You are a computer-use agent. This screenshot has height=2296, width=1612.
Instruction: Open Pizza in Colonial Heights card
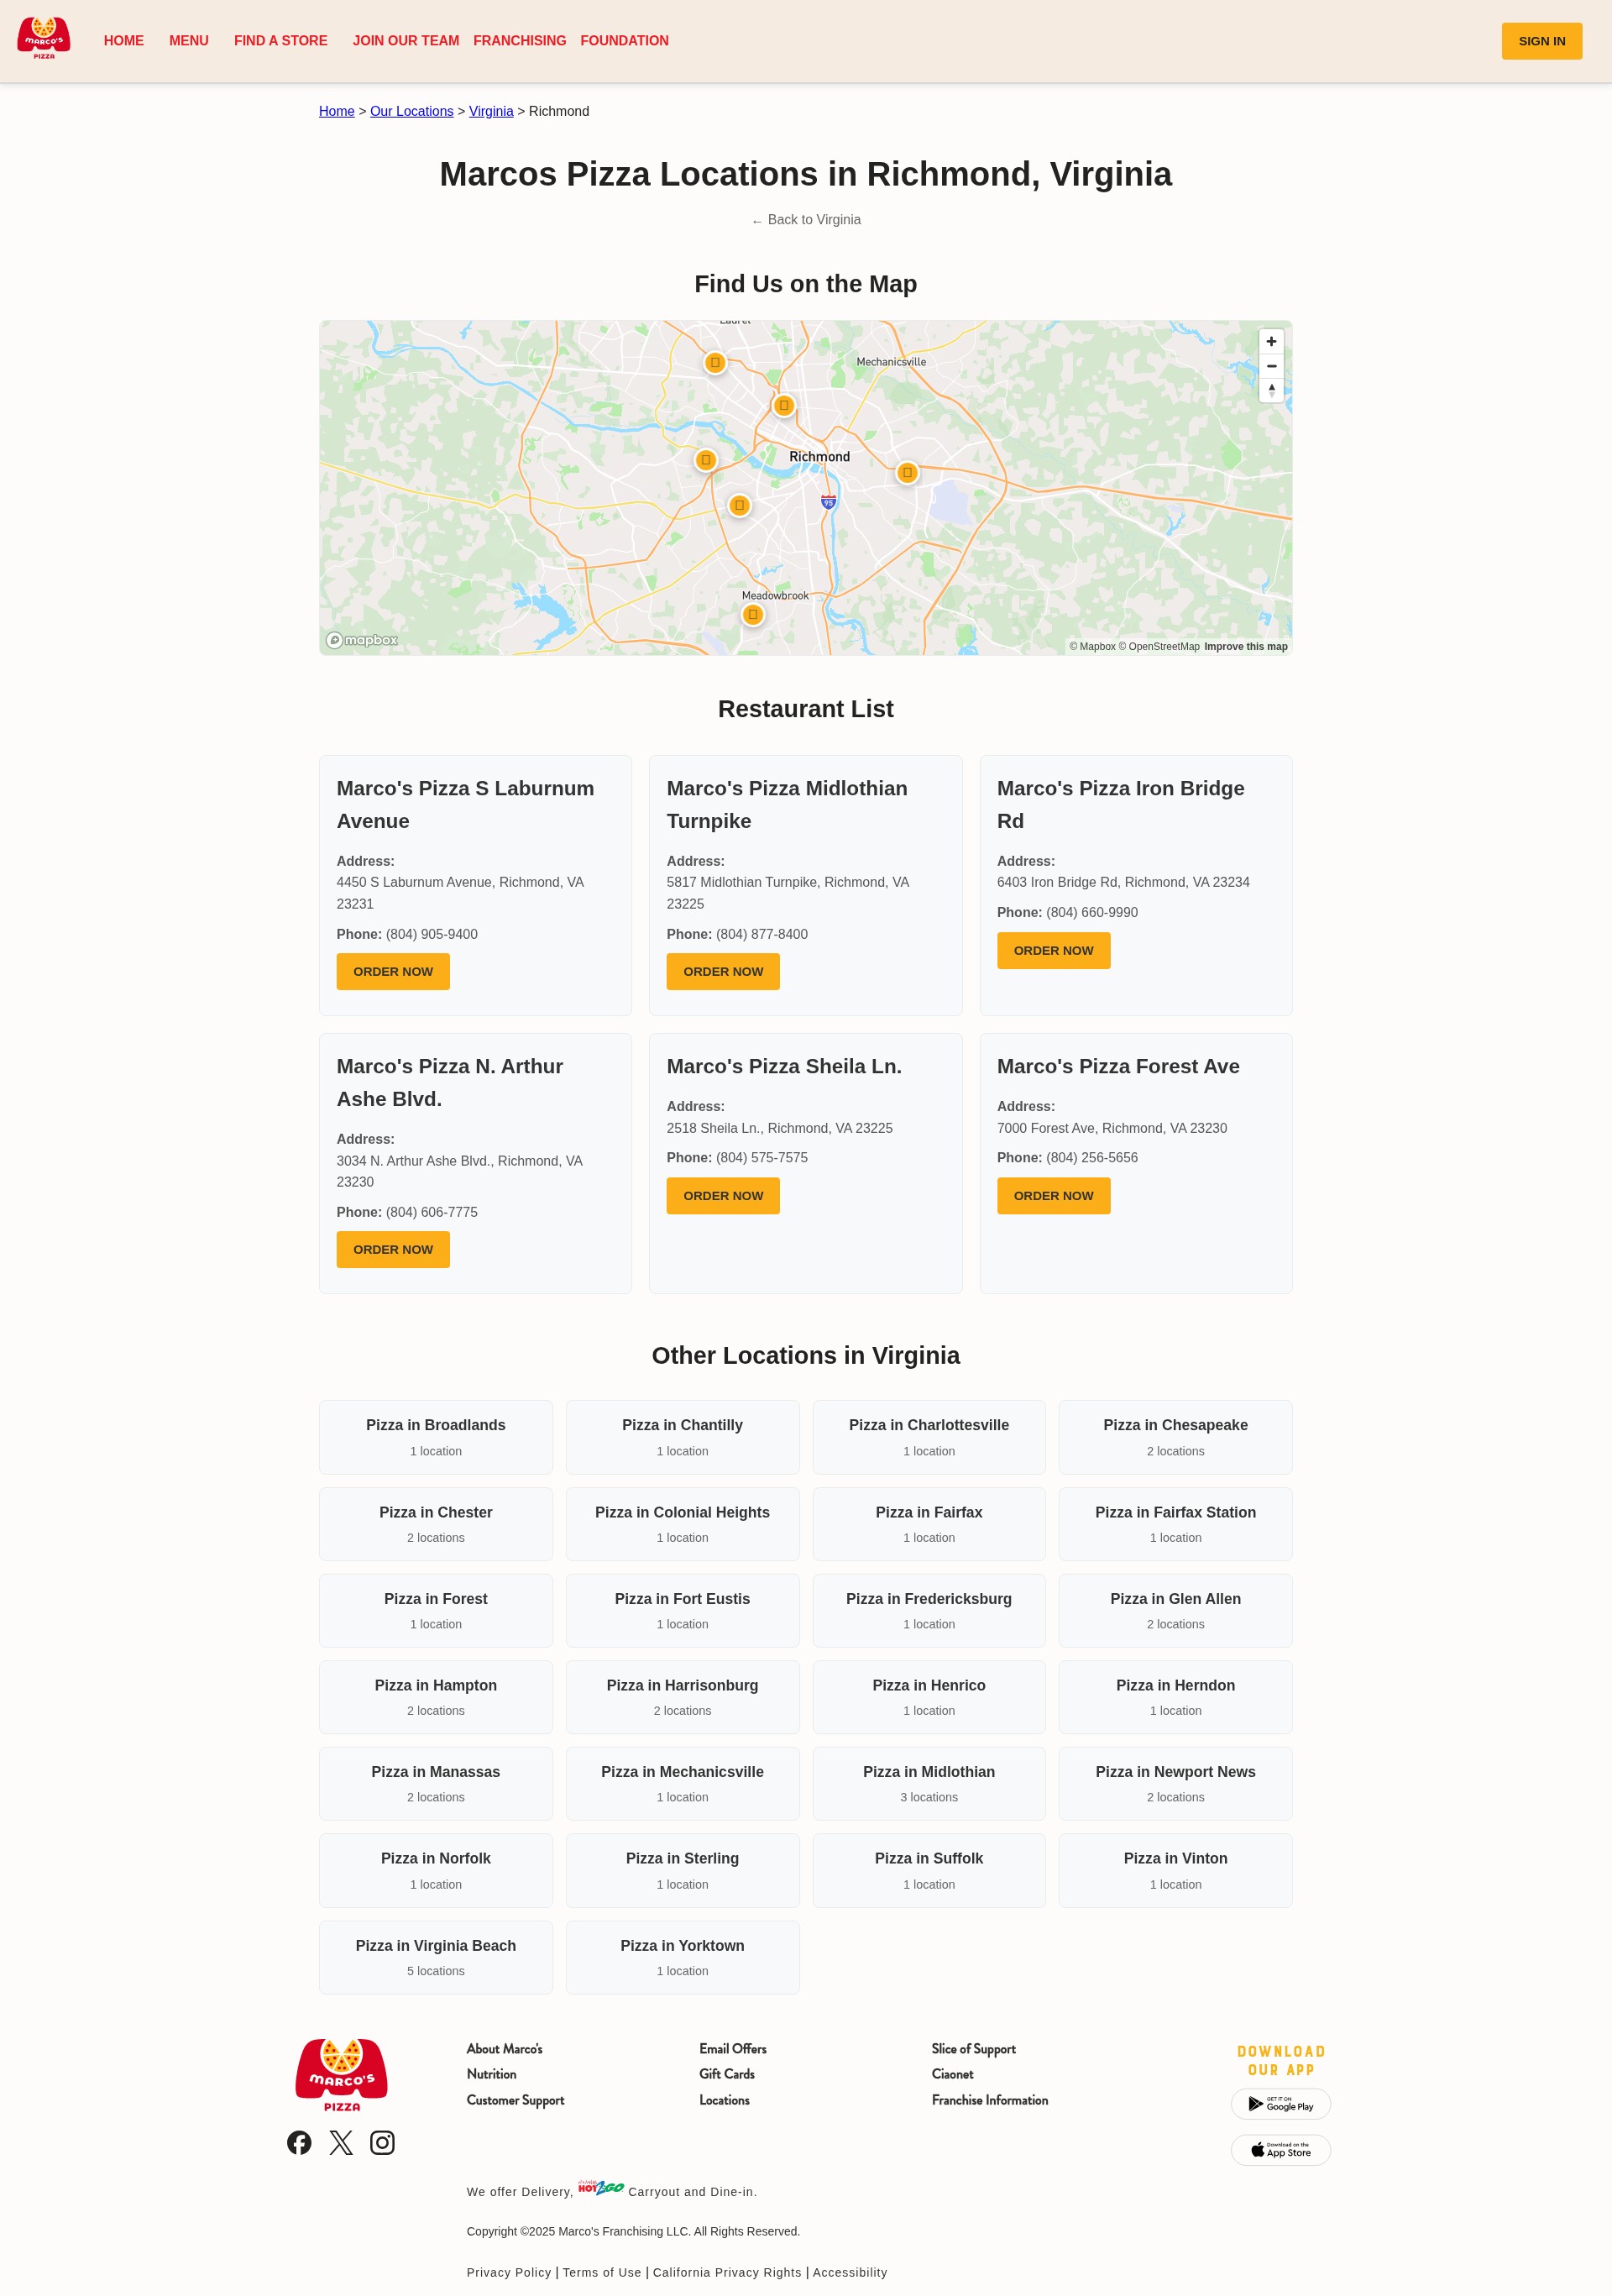[682, 1524]
